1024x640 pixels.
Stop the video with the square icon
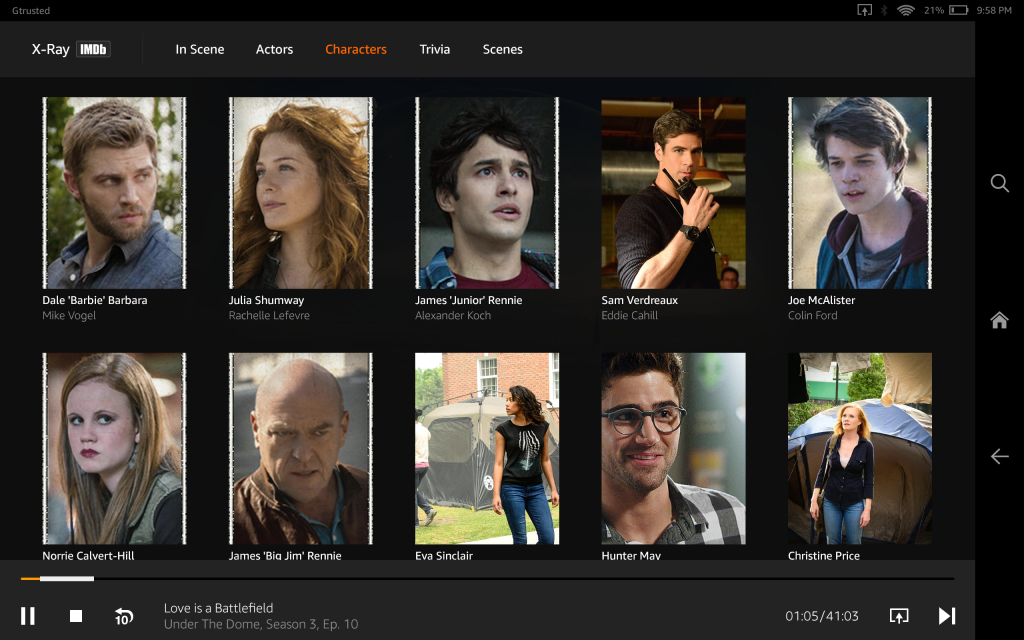pos(76,616)
